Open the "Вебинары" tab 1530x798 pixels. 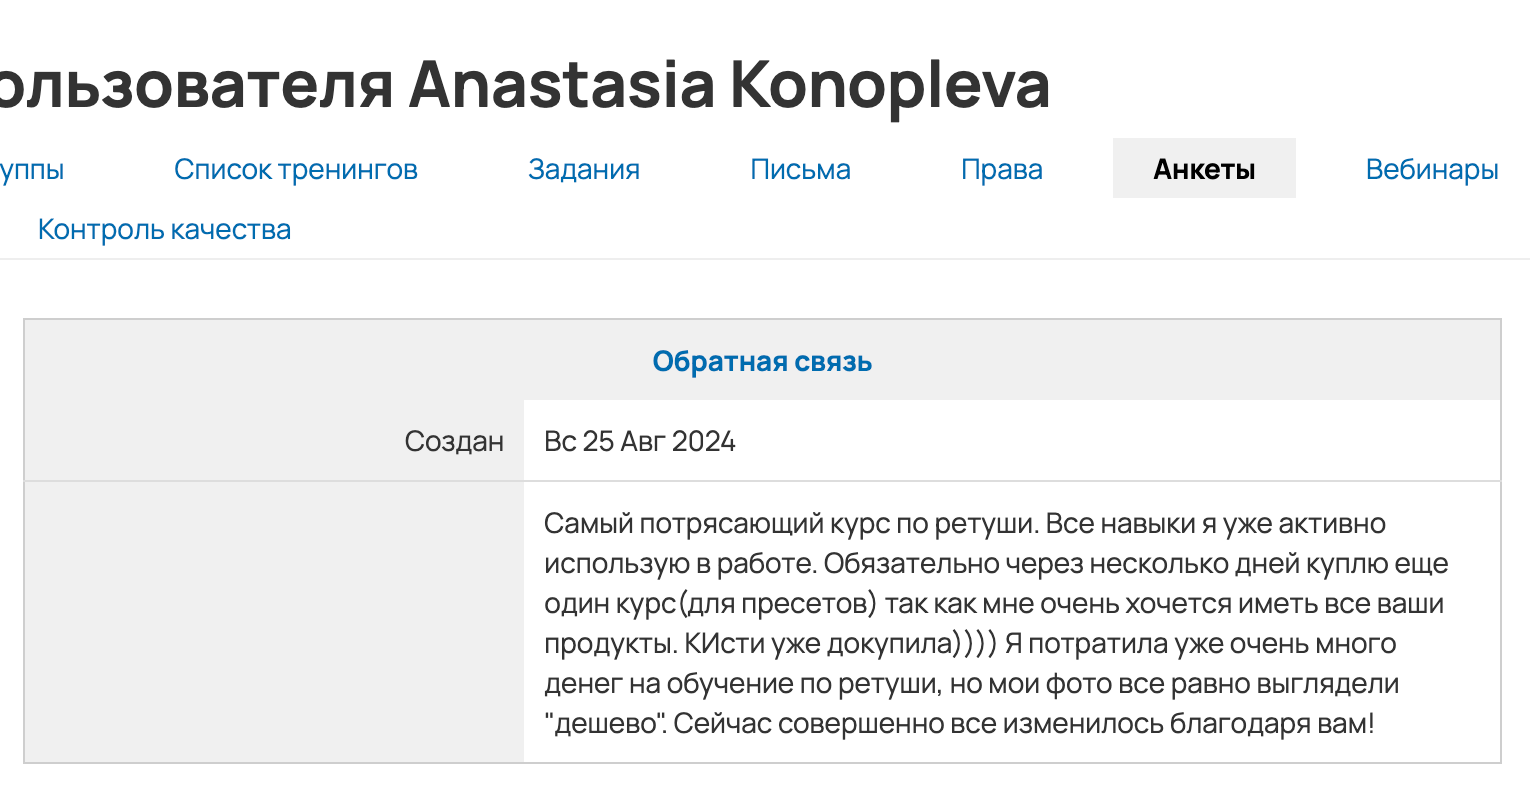tap(1432, 169)
